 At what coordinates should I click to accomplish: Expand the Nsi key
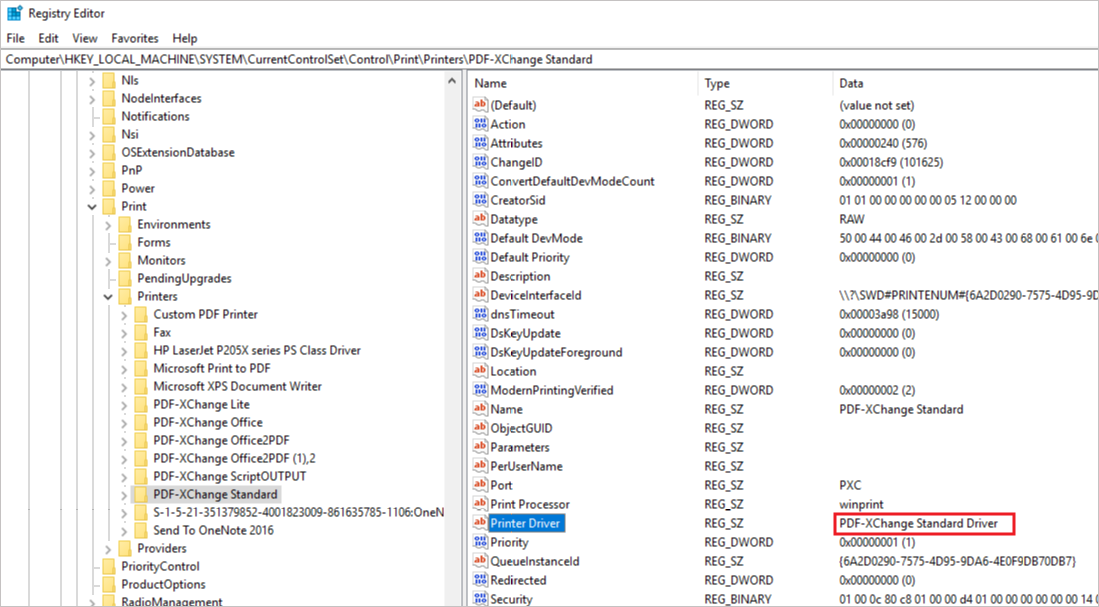tap(92, 135)
